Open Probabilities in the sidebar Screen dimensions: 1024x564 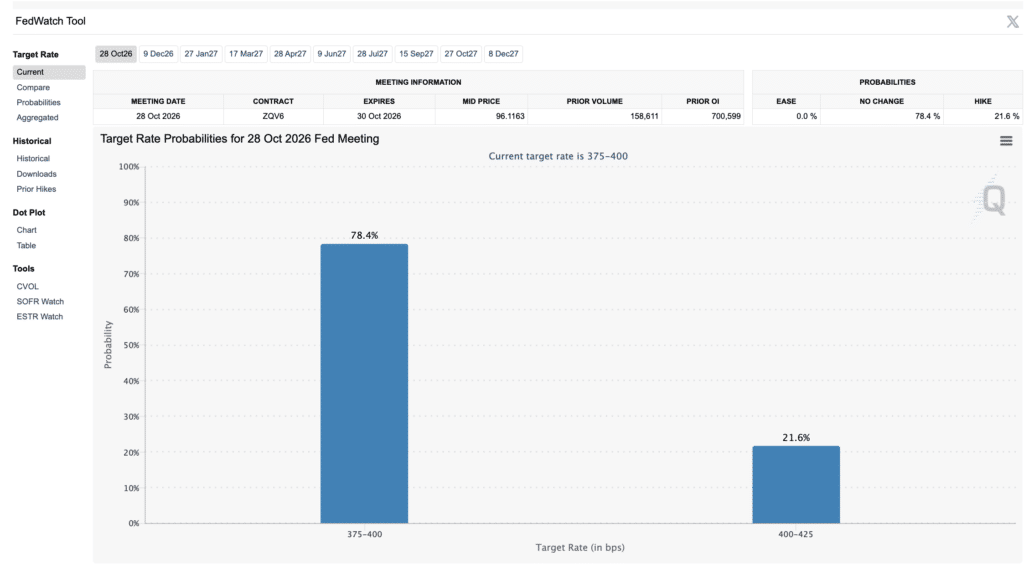[39, 102]
